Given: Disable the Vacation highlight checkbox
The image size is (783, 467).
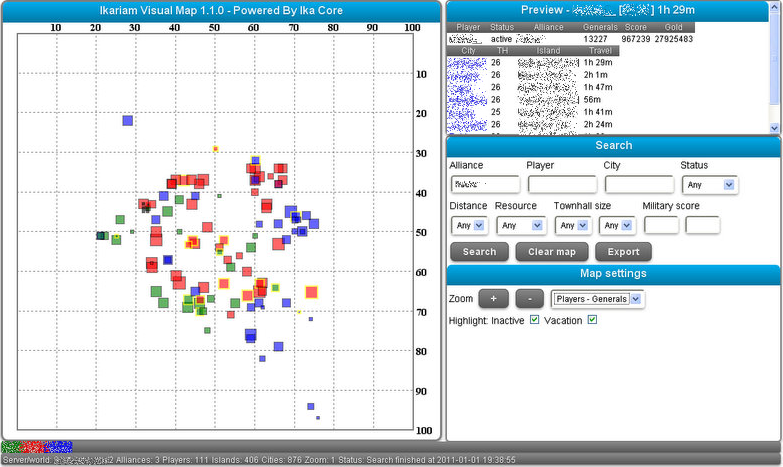Looking at the screenshot, I should tap(592, 320).
